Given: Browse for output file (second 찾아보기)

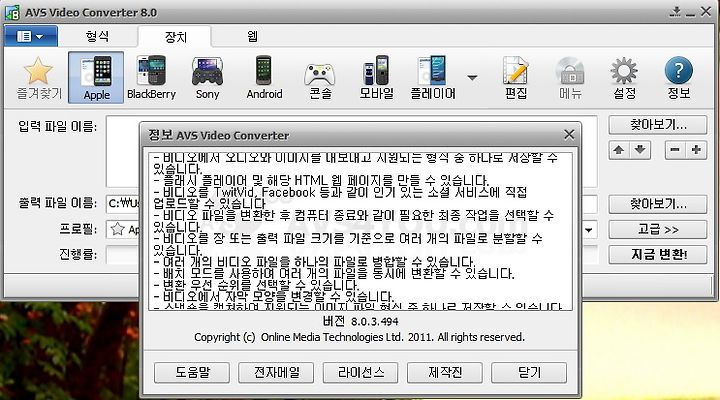Looking at the screenshot, I should pyautogui.click(x=658, y=204).
